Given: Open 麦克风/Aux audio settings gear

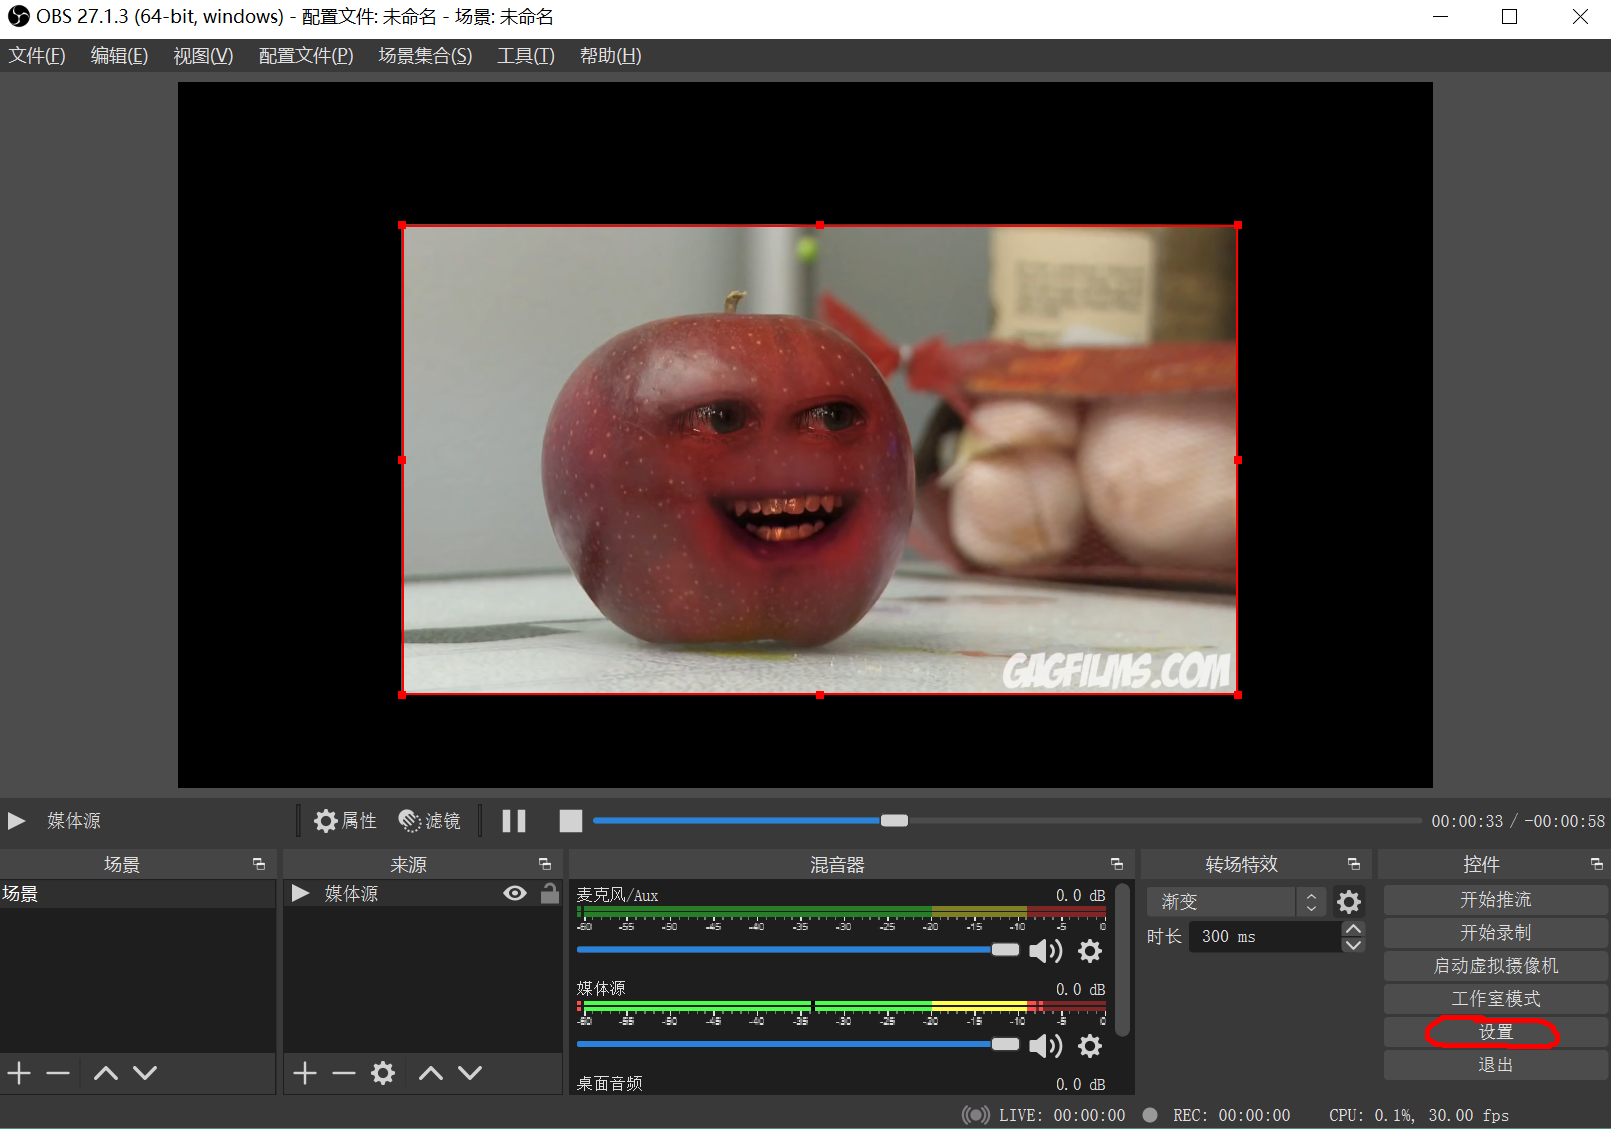Looking at the screenshot, I should pos(1090,951).
